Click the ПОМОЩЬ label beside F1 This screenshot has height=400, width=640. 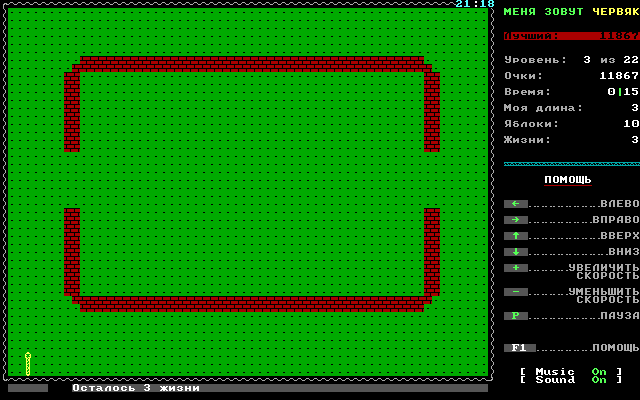(x=616, y=348)
